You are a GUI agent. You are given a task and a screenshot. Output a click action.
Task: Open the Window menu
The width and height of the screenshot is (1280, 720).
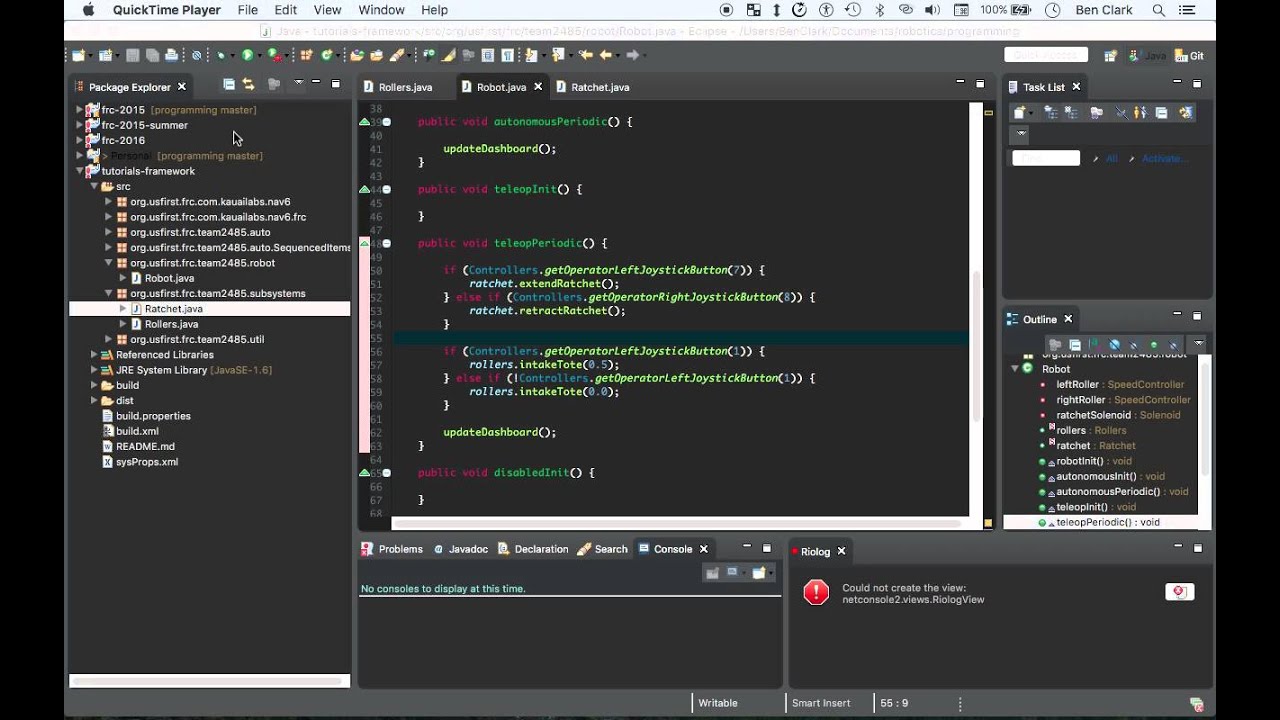(x=381, y=10)
